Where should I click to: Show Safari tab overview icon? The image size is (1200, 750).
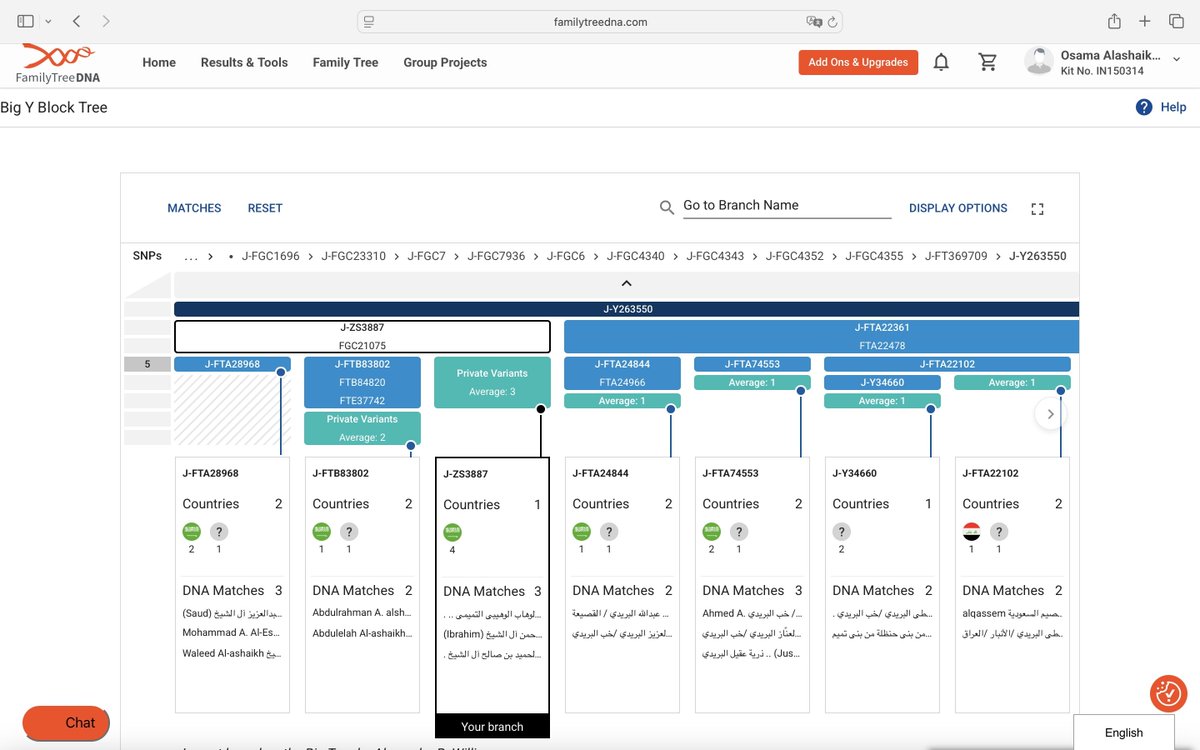tap(1176, 21)
